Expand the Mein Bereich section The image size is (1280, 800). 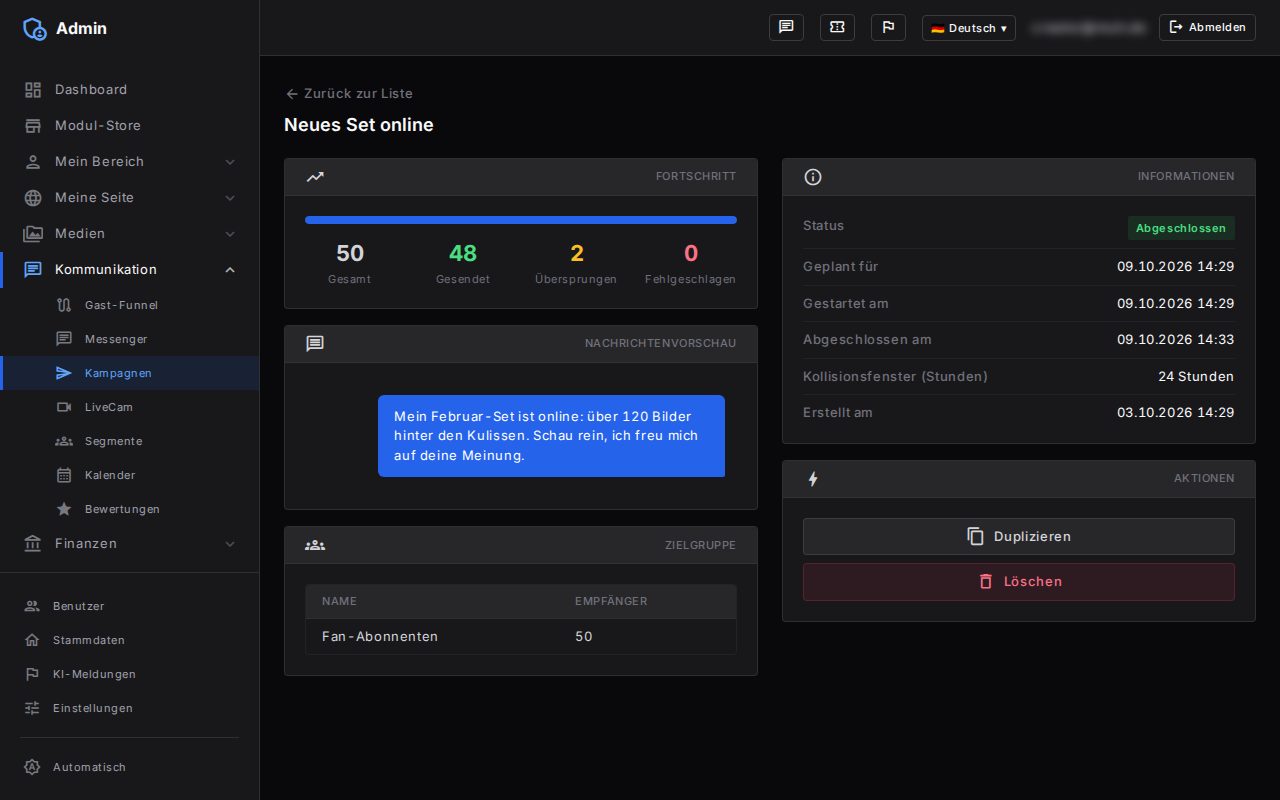tap(130, 161)
